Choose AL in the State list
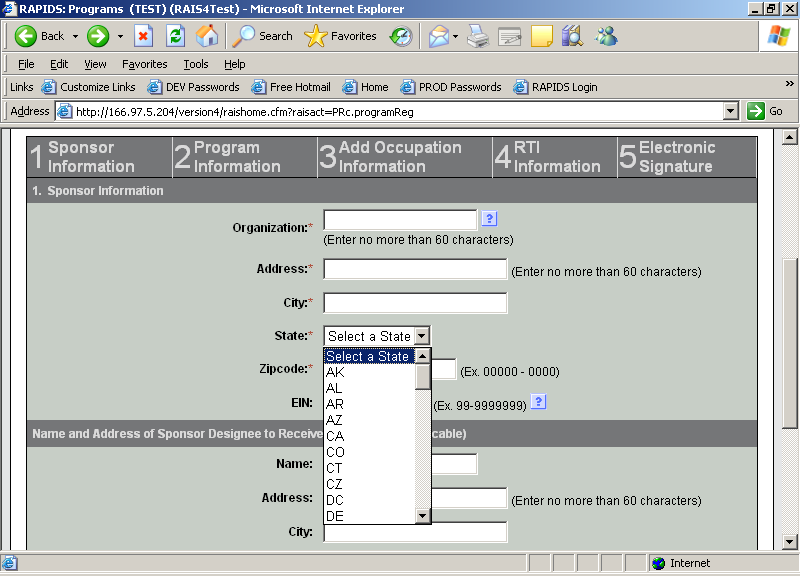800x576 pixels. pos(370,388)
